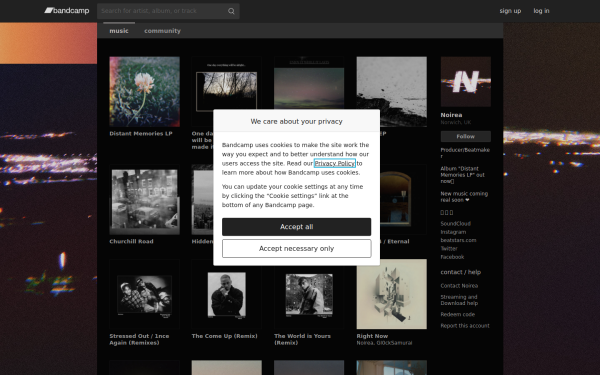
Task: Open the SoundCloud link
Action: point(455,223)
